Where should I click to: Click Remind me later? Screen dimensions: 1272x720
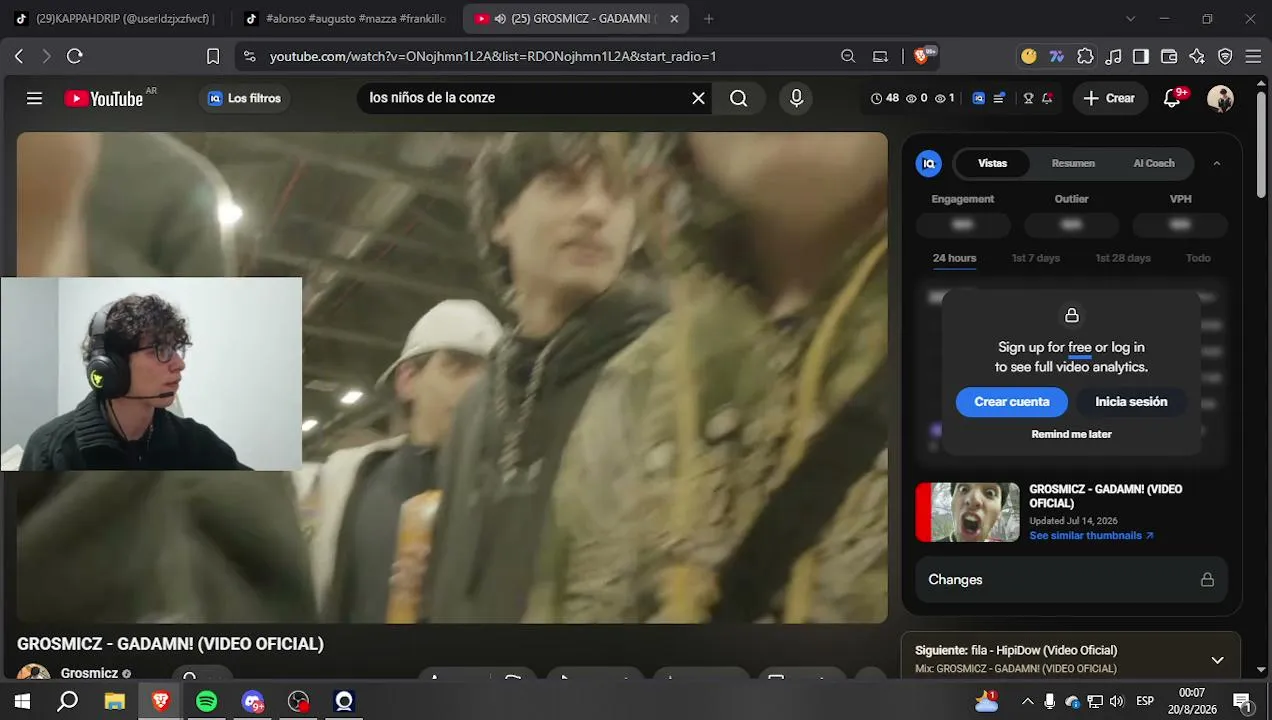(x=1071, y=434)
